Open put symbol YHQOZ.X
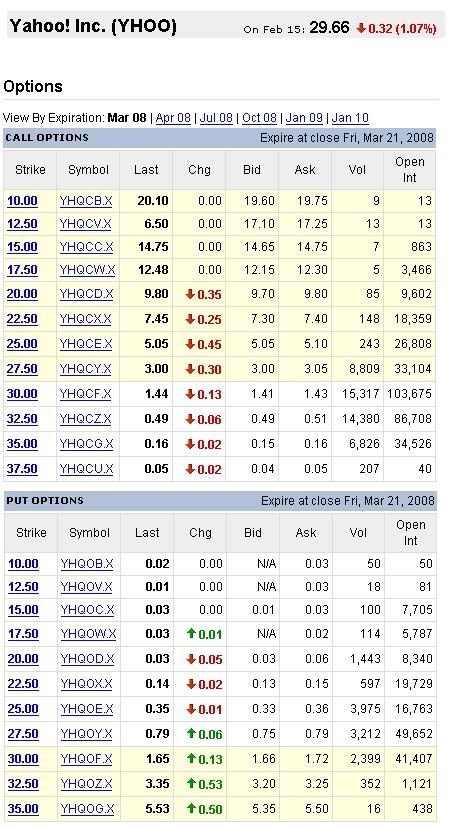 click(x=86, y=784)
